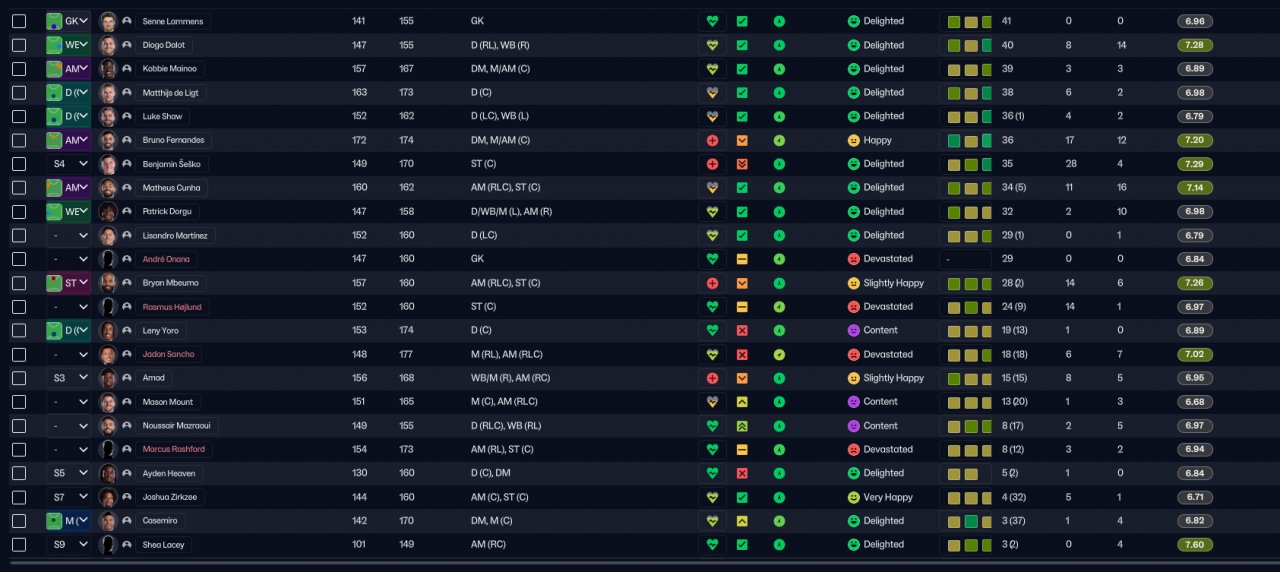
Task: Click the orange down-arrow sharpness icon for Bruno Fernandes
Action: [x=741, y=140]
